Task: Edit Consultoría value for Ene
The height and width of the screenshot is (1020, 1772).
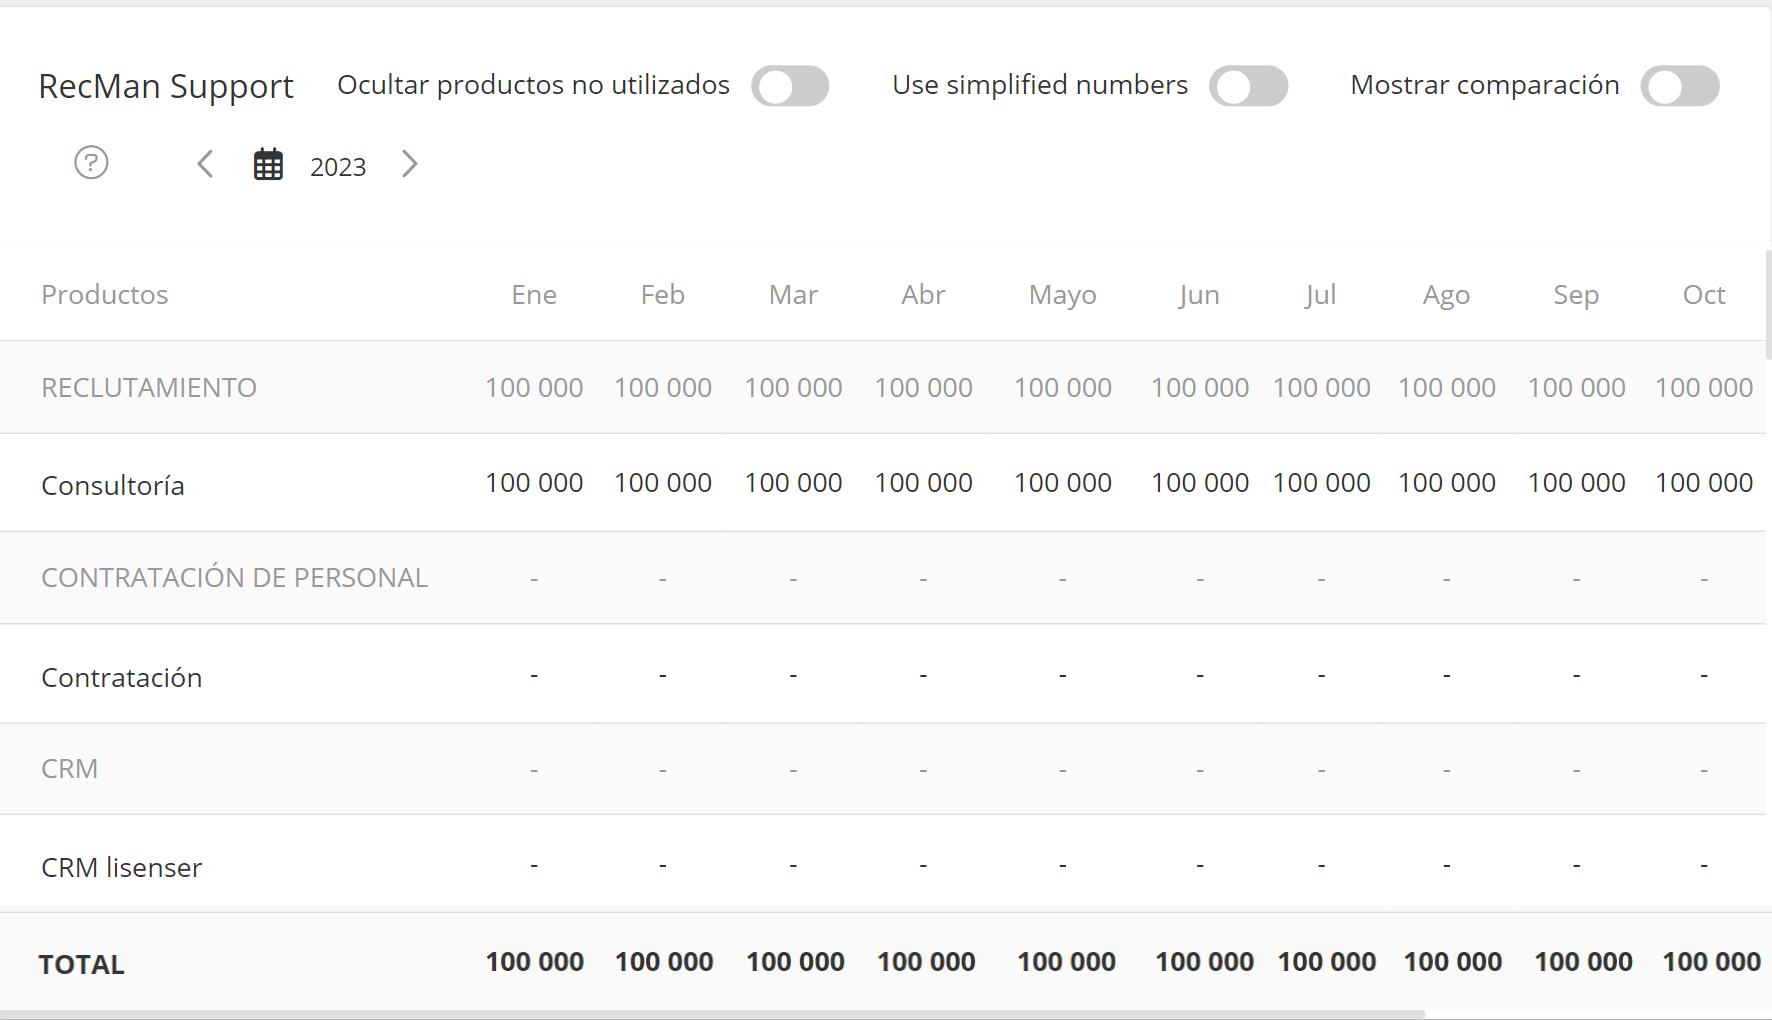Action: tap(534, 483)
